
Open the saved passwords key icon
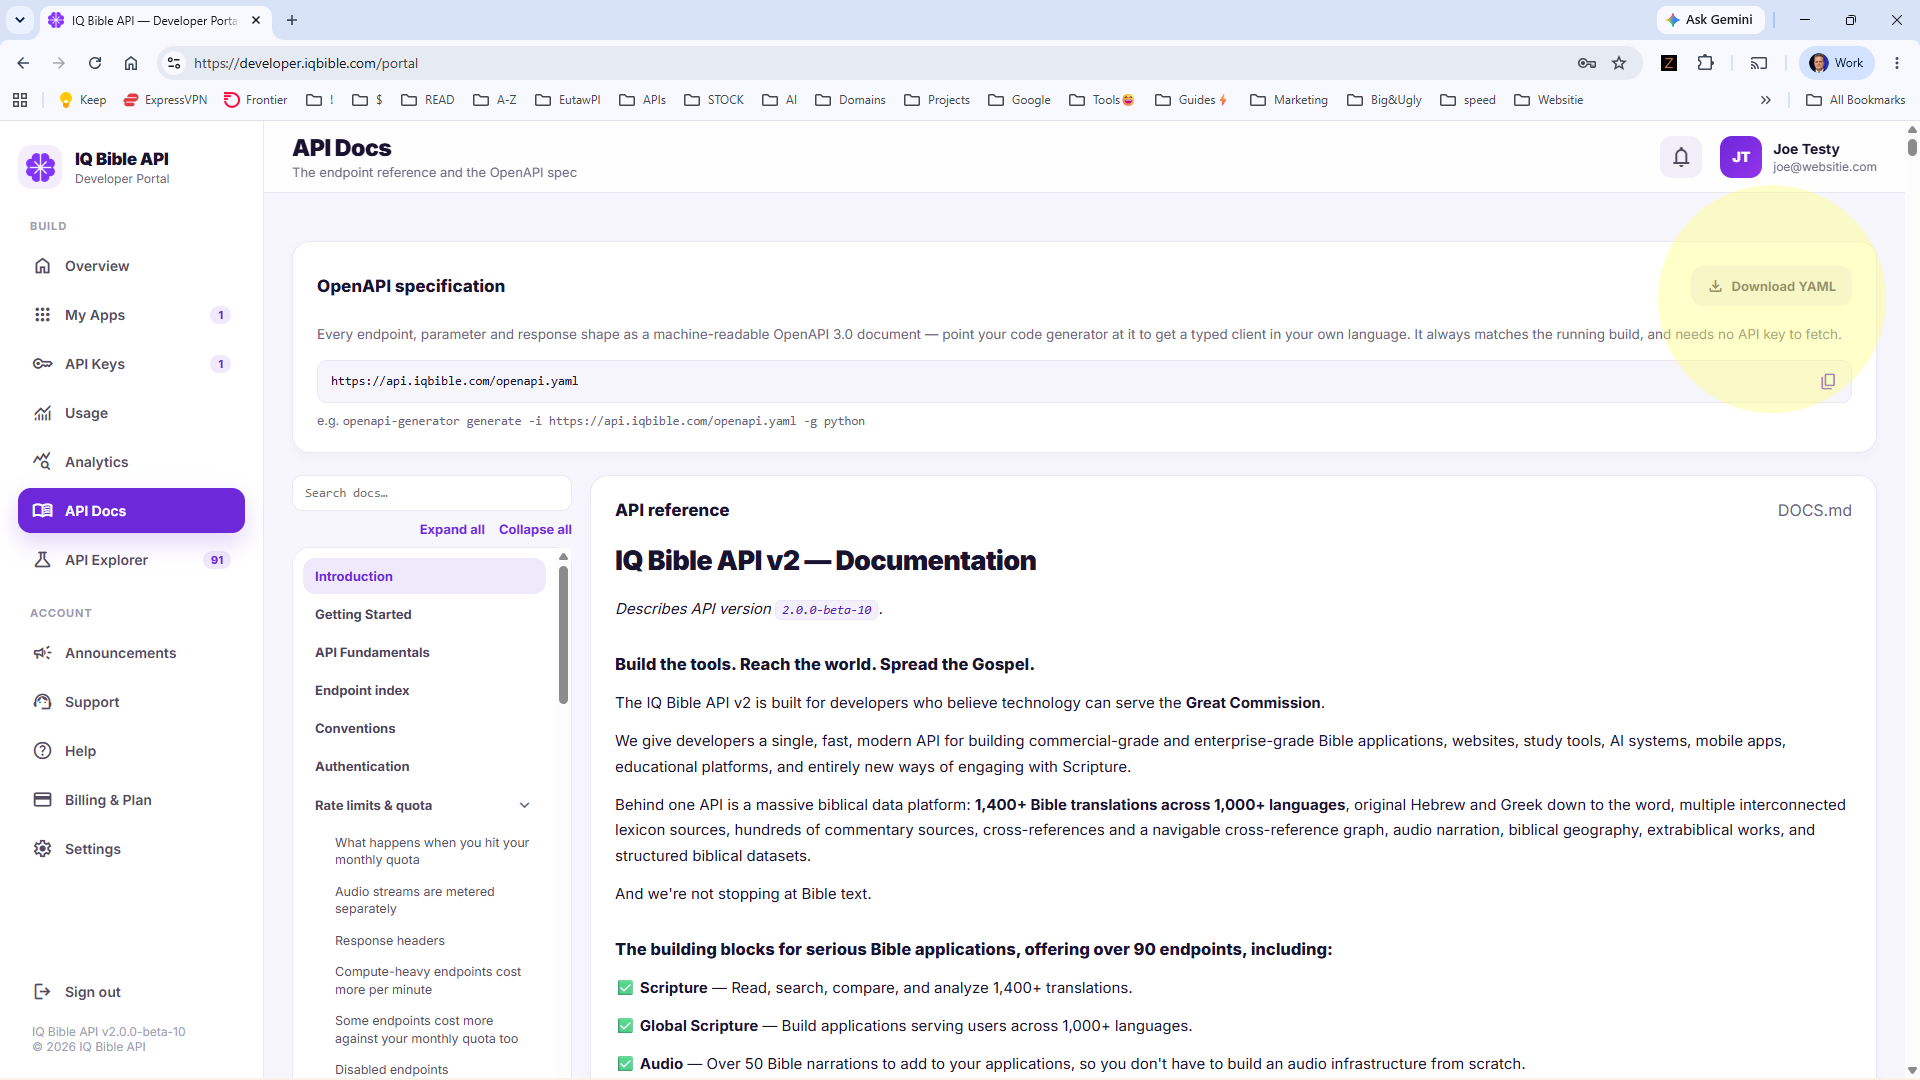point(1587,63)
